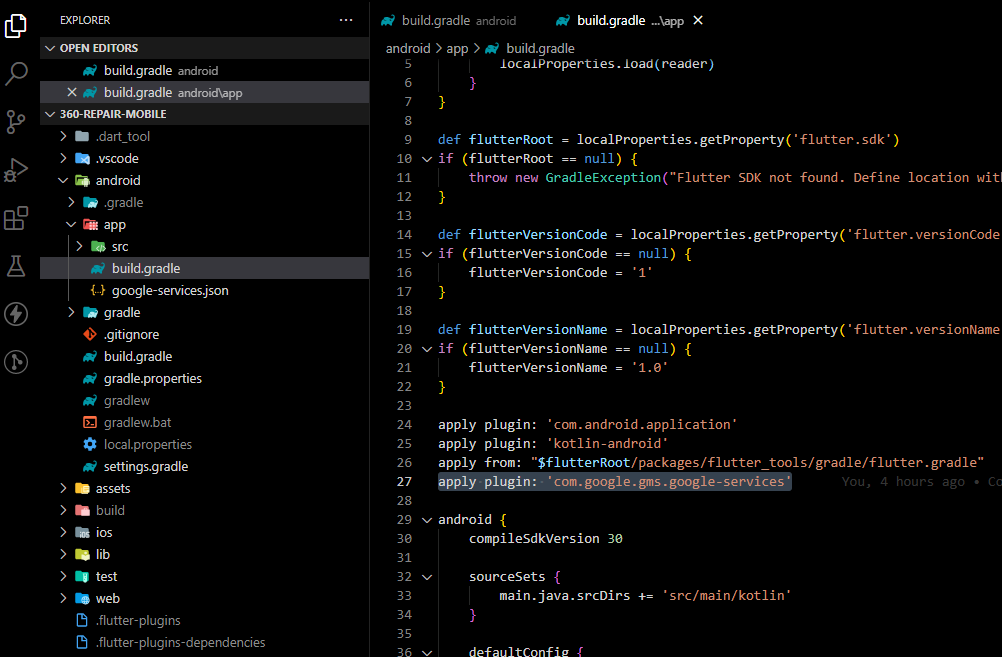Collapse the android folder in tree
Screen dimensions: 1002x657
(x=64, y=181)
